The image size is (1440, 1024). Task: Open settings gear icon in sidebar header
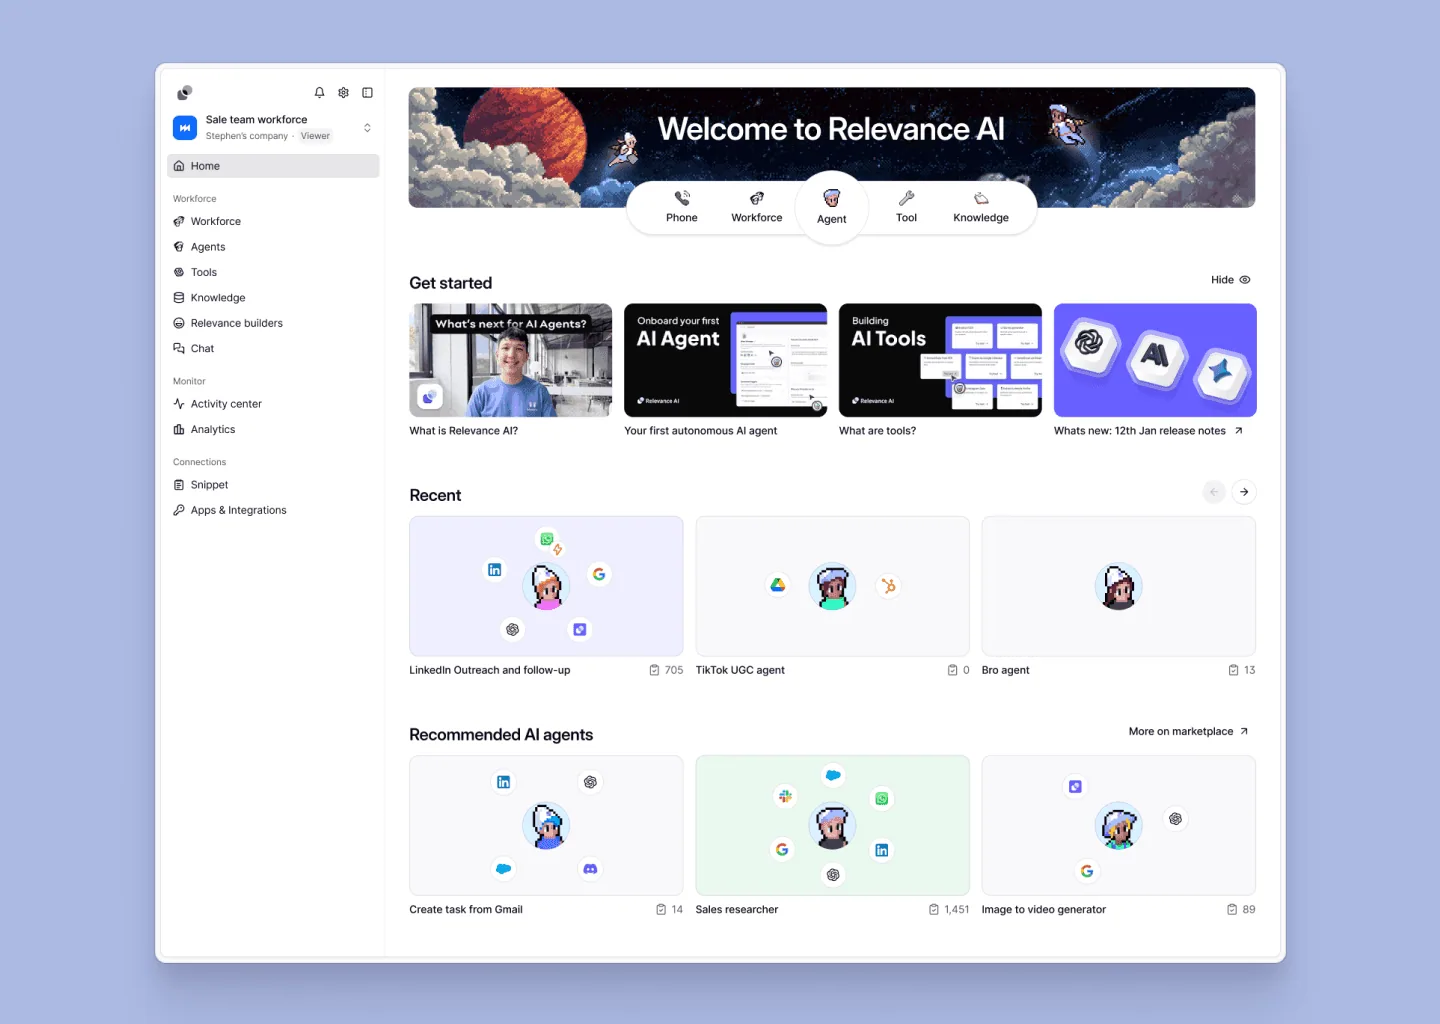tap(343, 93)
